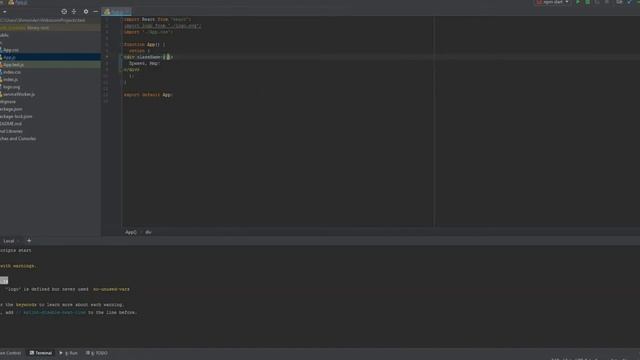The width and height of the screenshot is (640, 360).
Task: Select index.css in the project tree
Action: 11,72
